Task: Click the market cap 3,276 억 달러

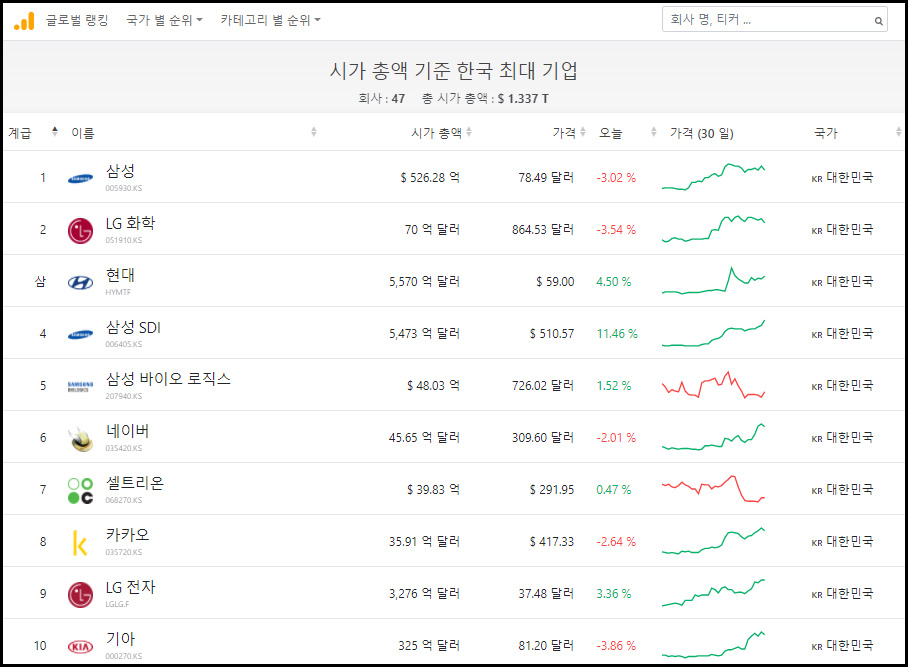Action: [x=424, y=593]
